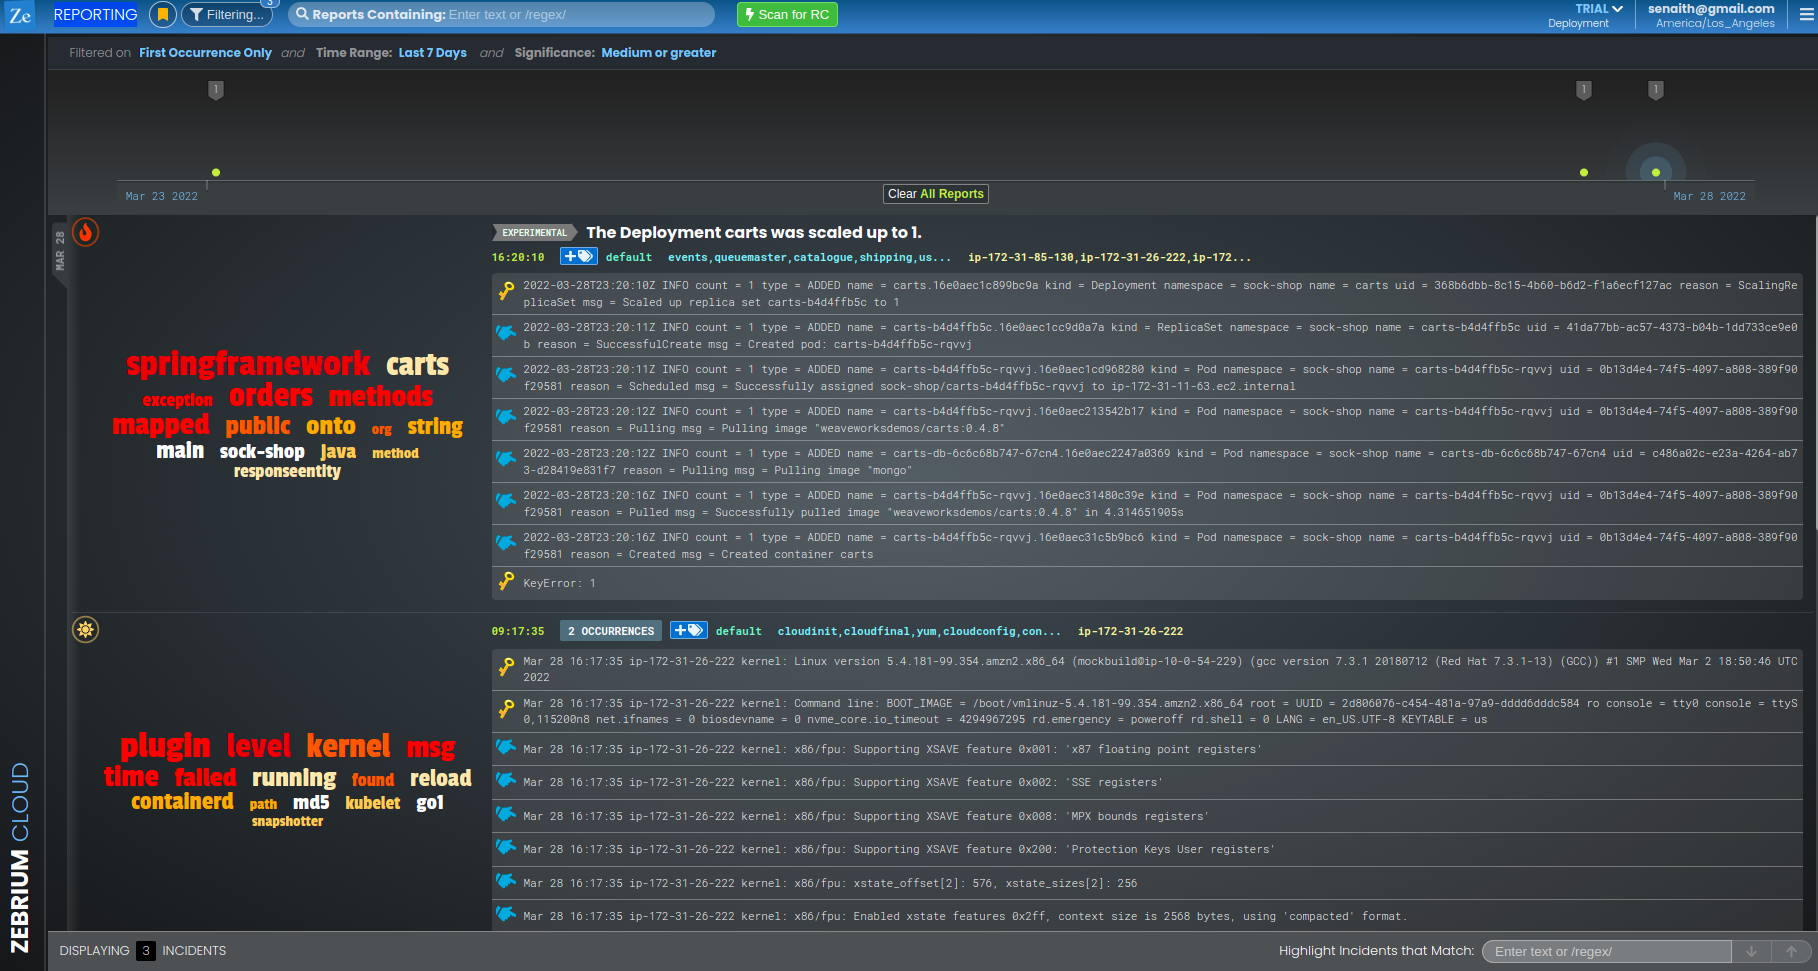Focus the Highlight Incidents that Match field
This screenshot has height=971, width=1818.
(x=1606, y=951)
